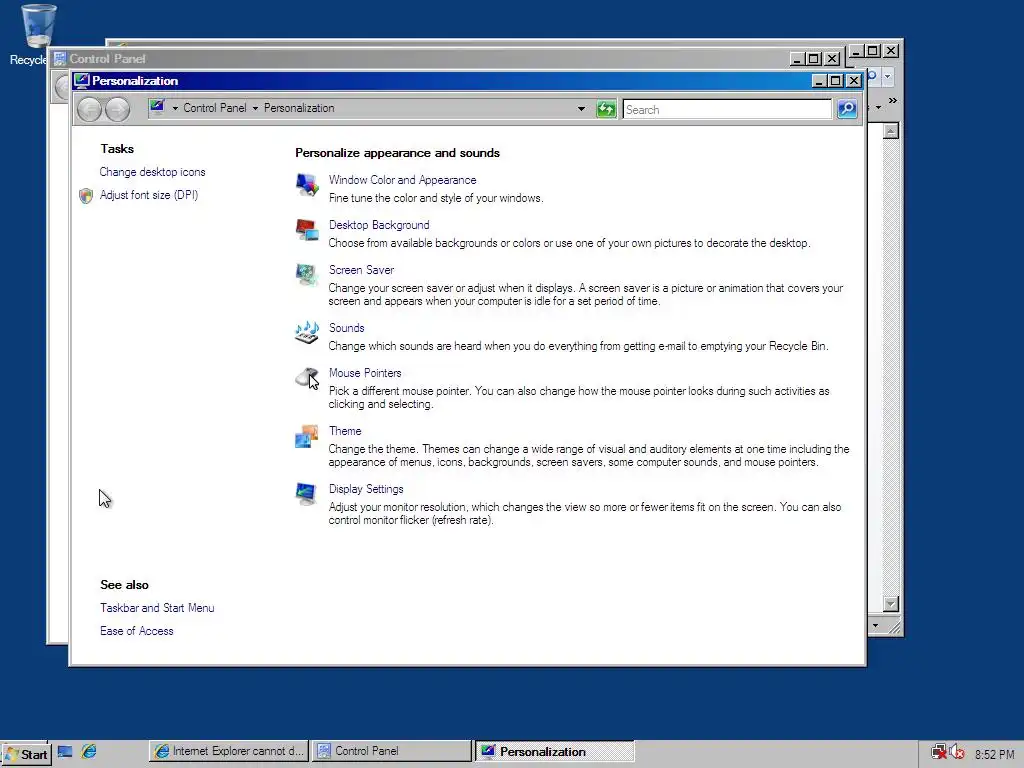Click the Mouse Pointers icon
This screenshot has width=1024, height=768.
pyautogui.click(x=307, y=378)
